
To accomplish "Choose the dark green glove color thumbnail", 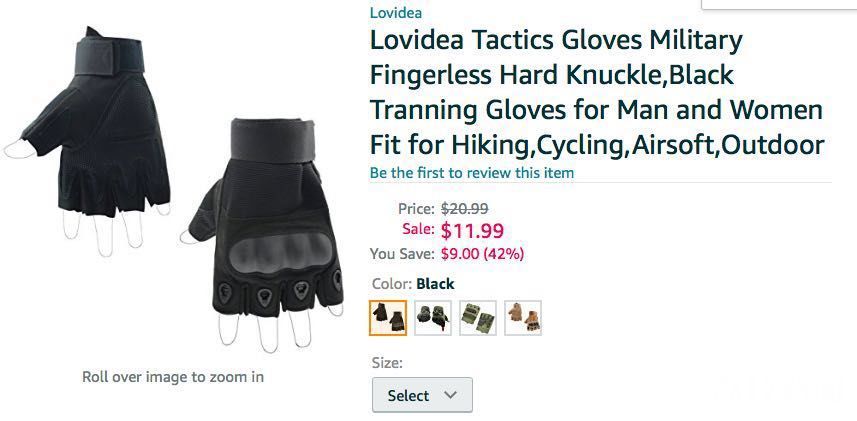I will point(433,318).
